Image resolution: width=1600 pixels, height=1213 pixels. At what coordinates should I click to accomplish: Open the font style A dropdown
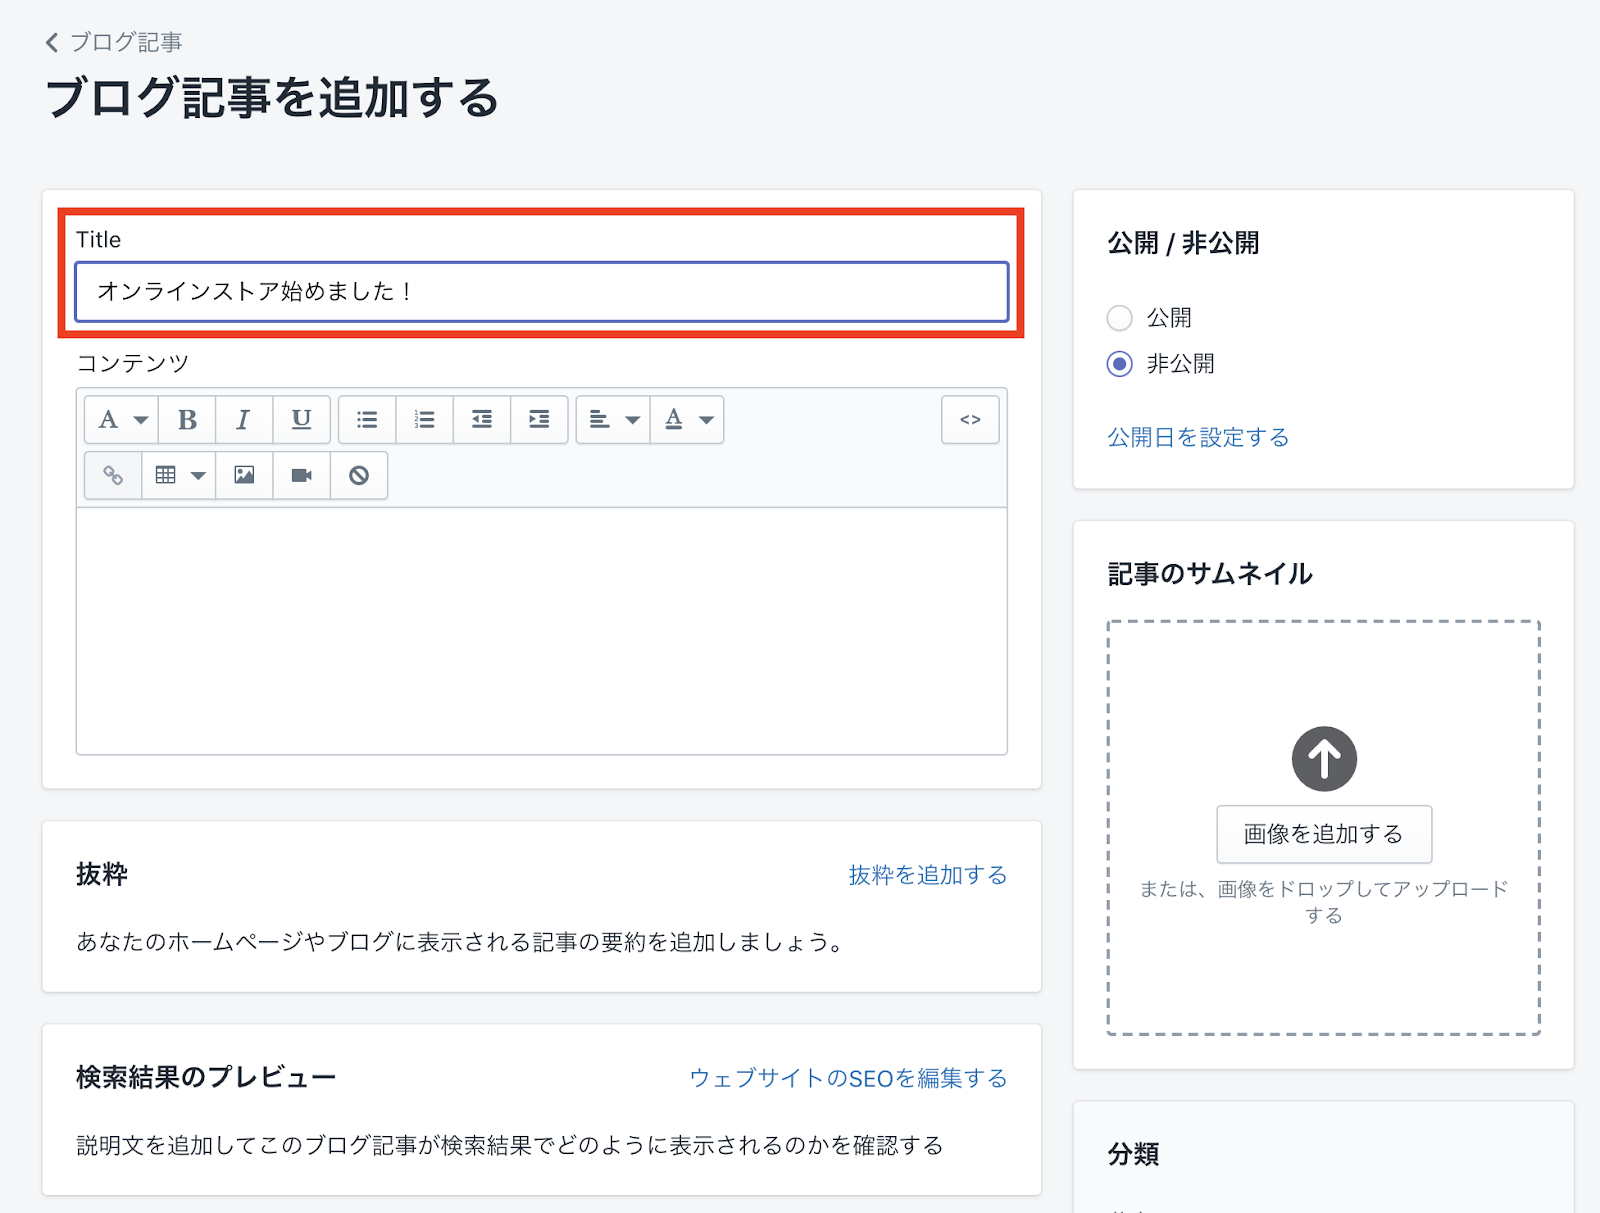(x=122, y=420)
